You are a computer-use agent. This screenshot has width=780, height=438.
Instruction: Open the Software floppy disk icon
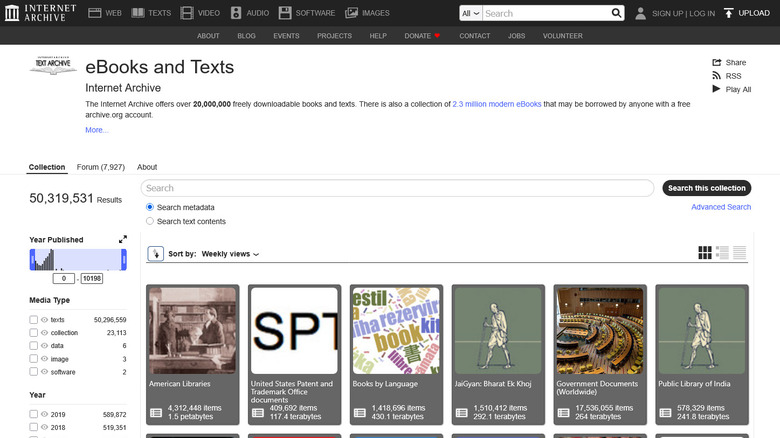coord(285,13)
